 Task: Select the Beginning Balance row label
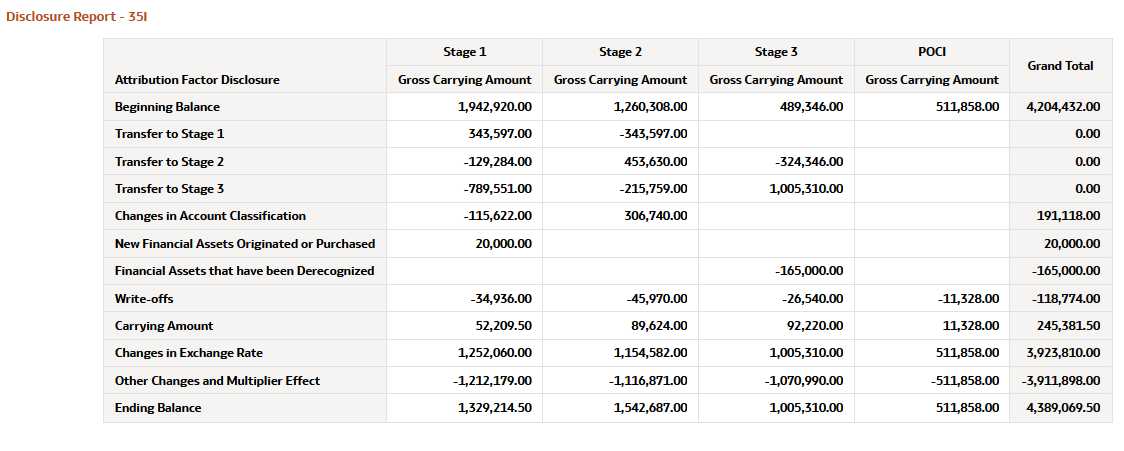pos(167,107)
